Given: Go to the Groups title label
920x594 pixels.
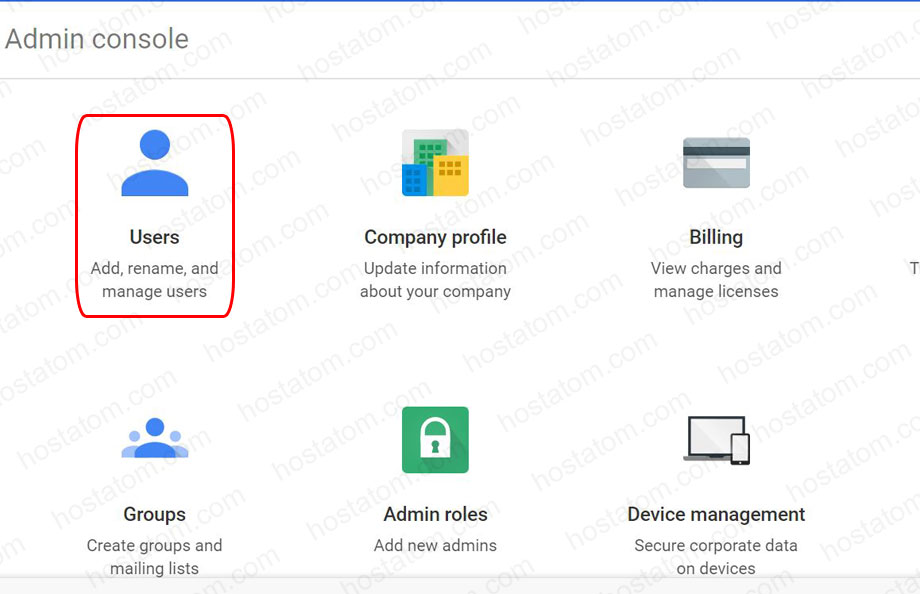Looking at the screenshot, I should [x=155, y=514].
